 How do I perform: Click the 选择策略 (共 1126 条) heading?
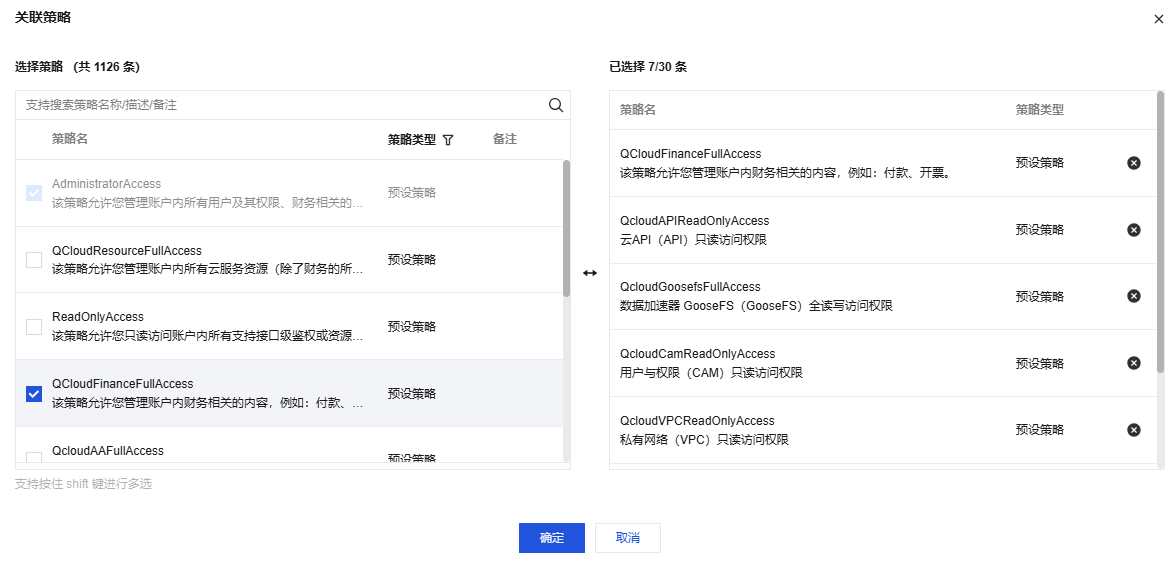click(x=77, y=67)
